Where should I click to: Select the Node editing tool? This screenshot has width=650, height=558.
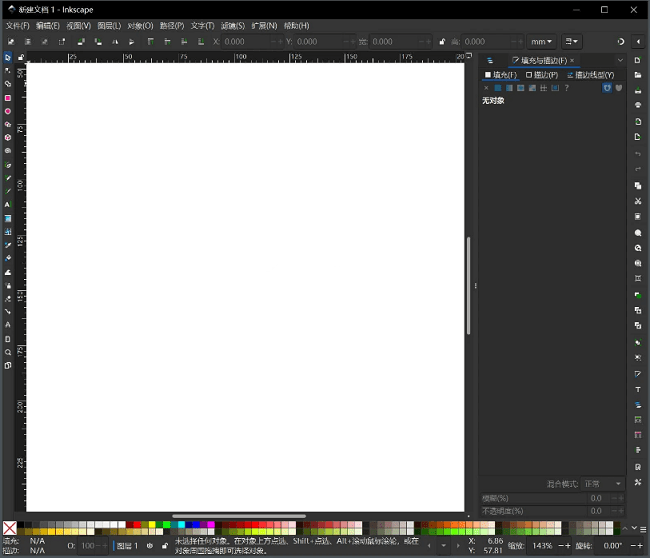click(8, 71)
